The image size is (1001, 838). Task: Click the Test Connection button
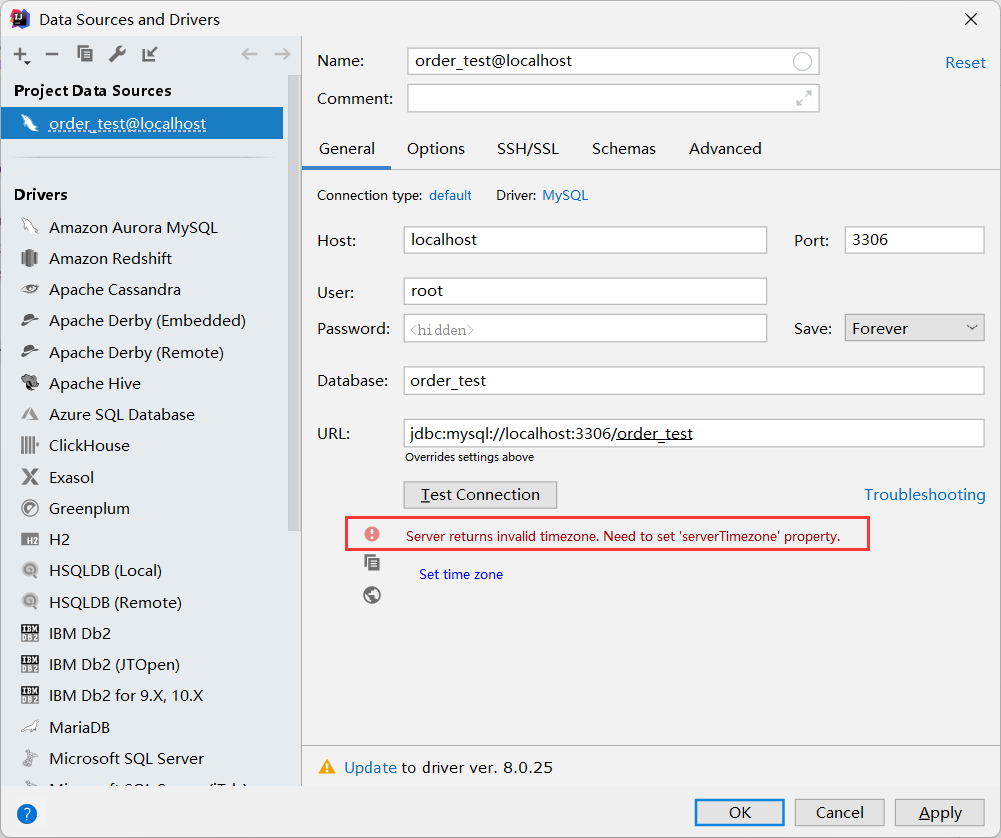point(480,495)
